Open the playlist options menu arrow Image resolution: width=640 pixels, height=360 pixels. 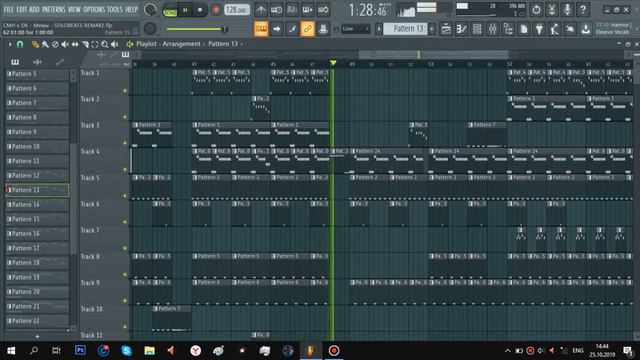pos(10,44)
